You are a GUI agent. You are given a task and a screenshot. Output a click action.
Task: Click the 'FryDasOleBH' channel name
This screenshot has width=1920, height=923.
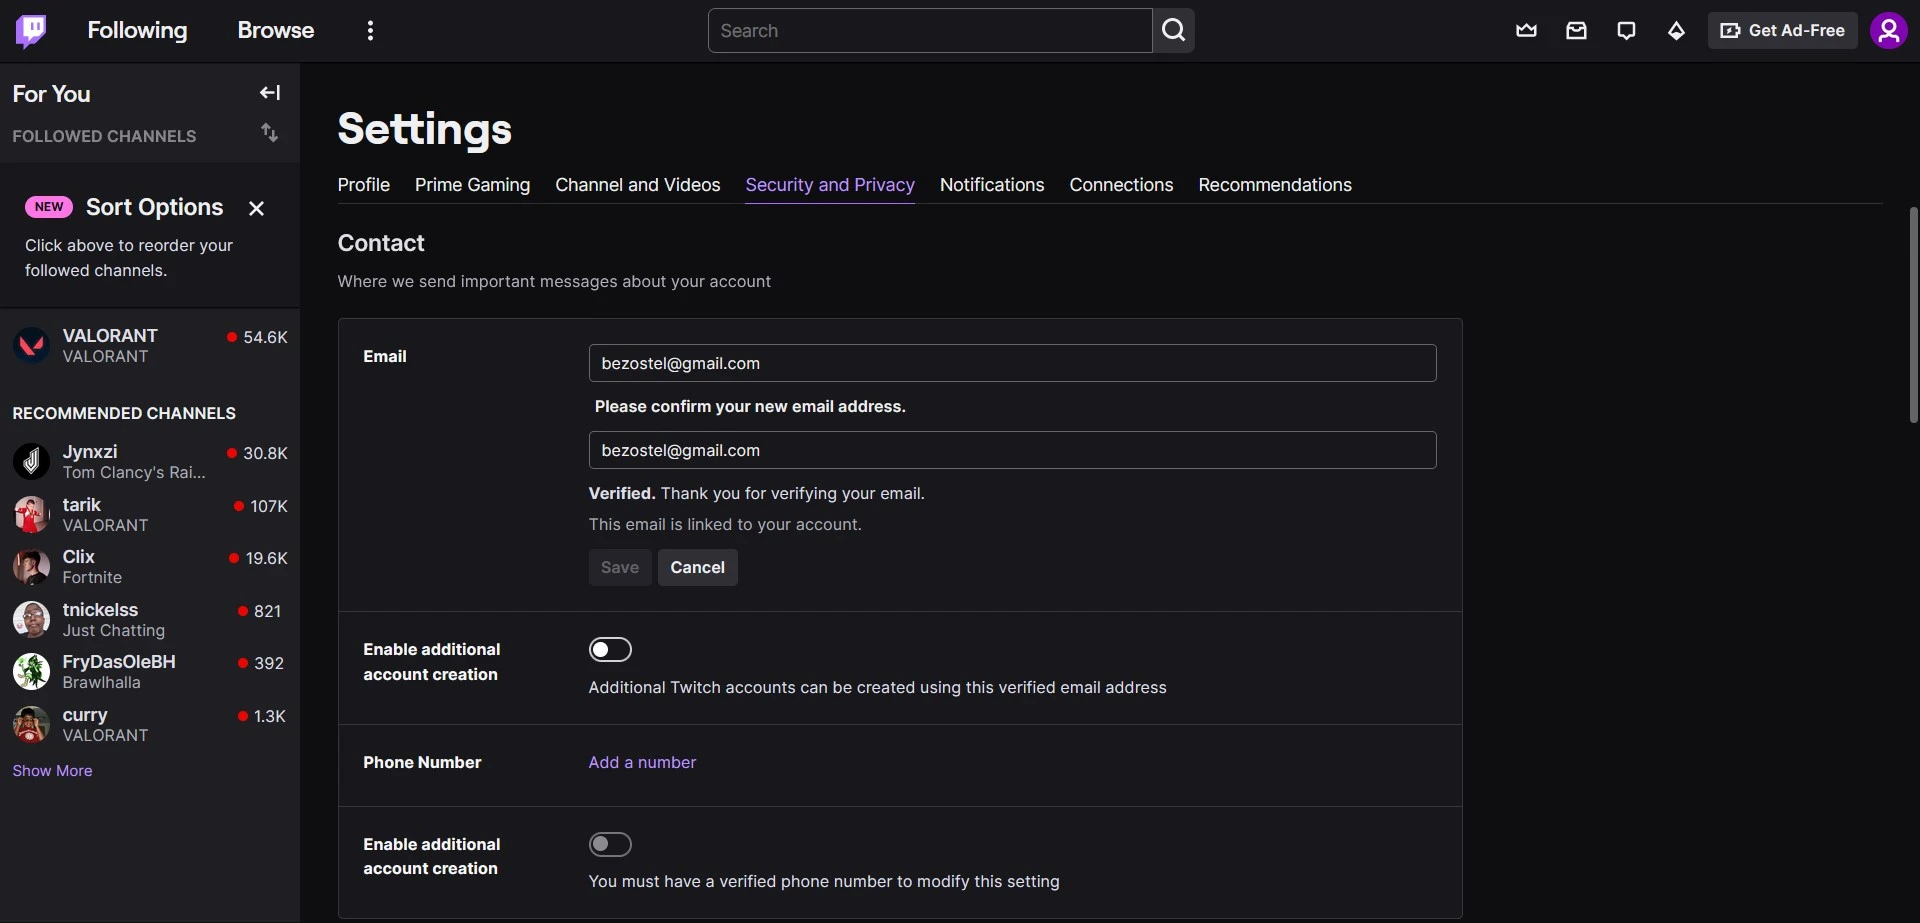tap(119, 662)
